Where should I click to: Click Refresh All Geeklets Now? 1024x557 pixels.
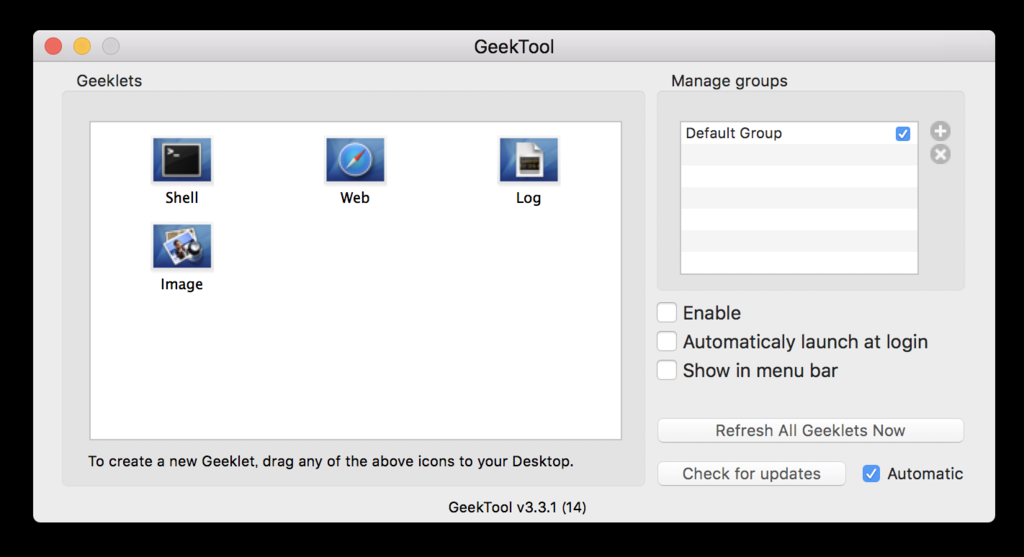[x=810, y=430]
